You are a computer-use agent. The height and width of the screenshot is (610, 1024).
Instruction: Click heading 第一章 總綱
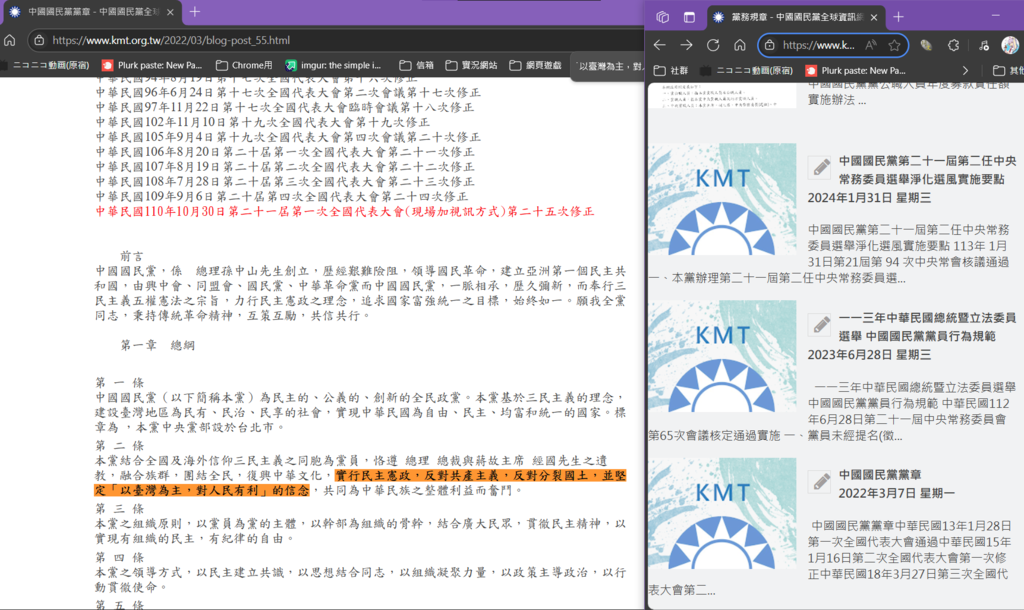(157, 345)
